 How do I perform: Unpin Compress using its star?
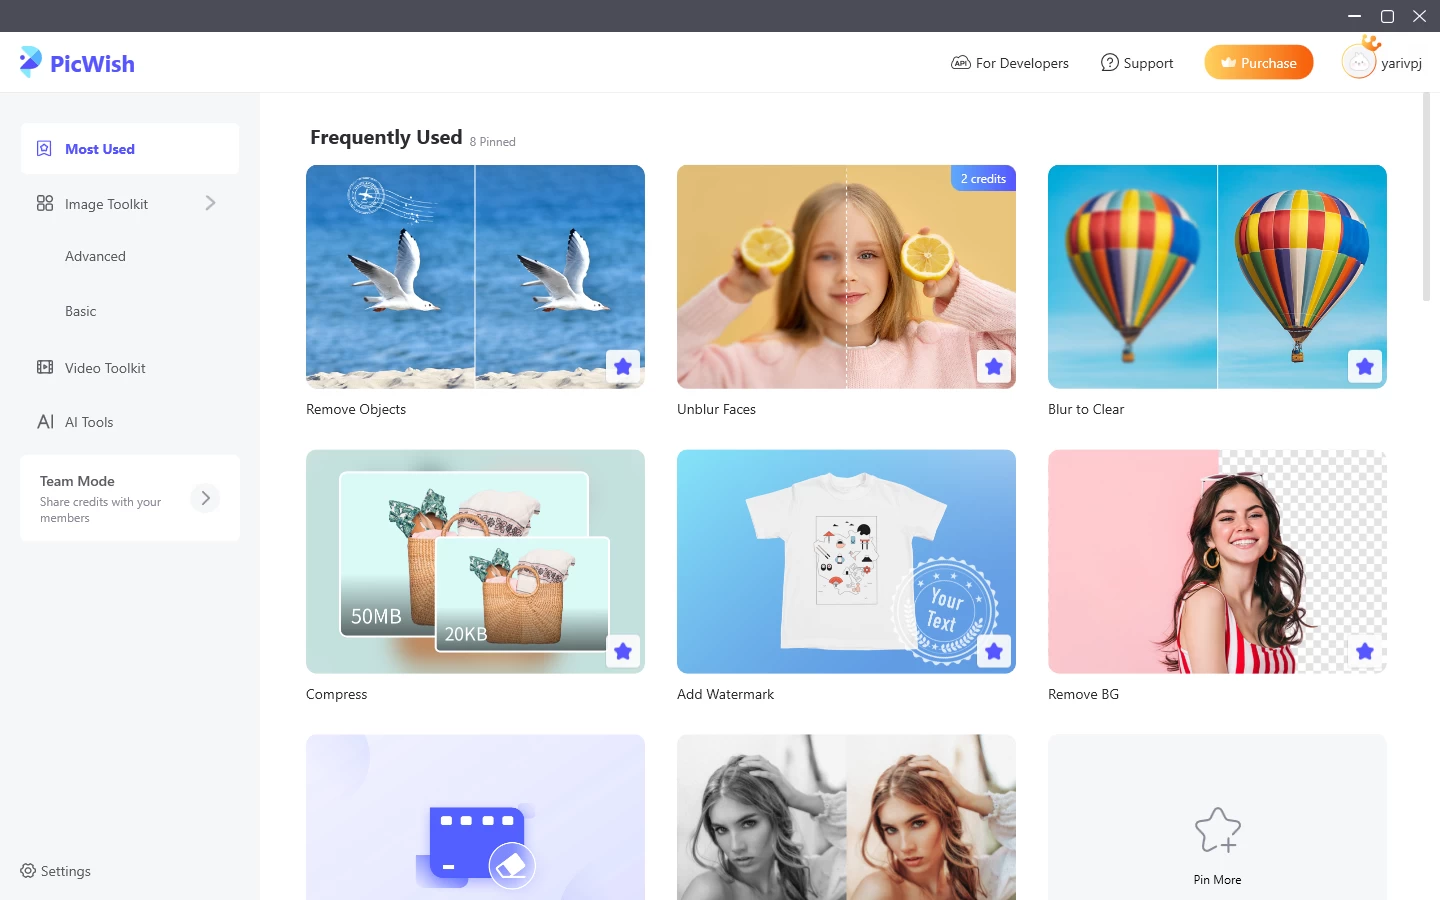coord(623,652)
